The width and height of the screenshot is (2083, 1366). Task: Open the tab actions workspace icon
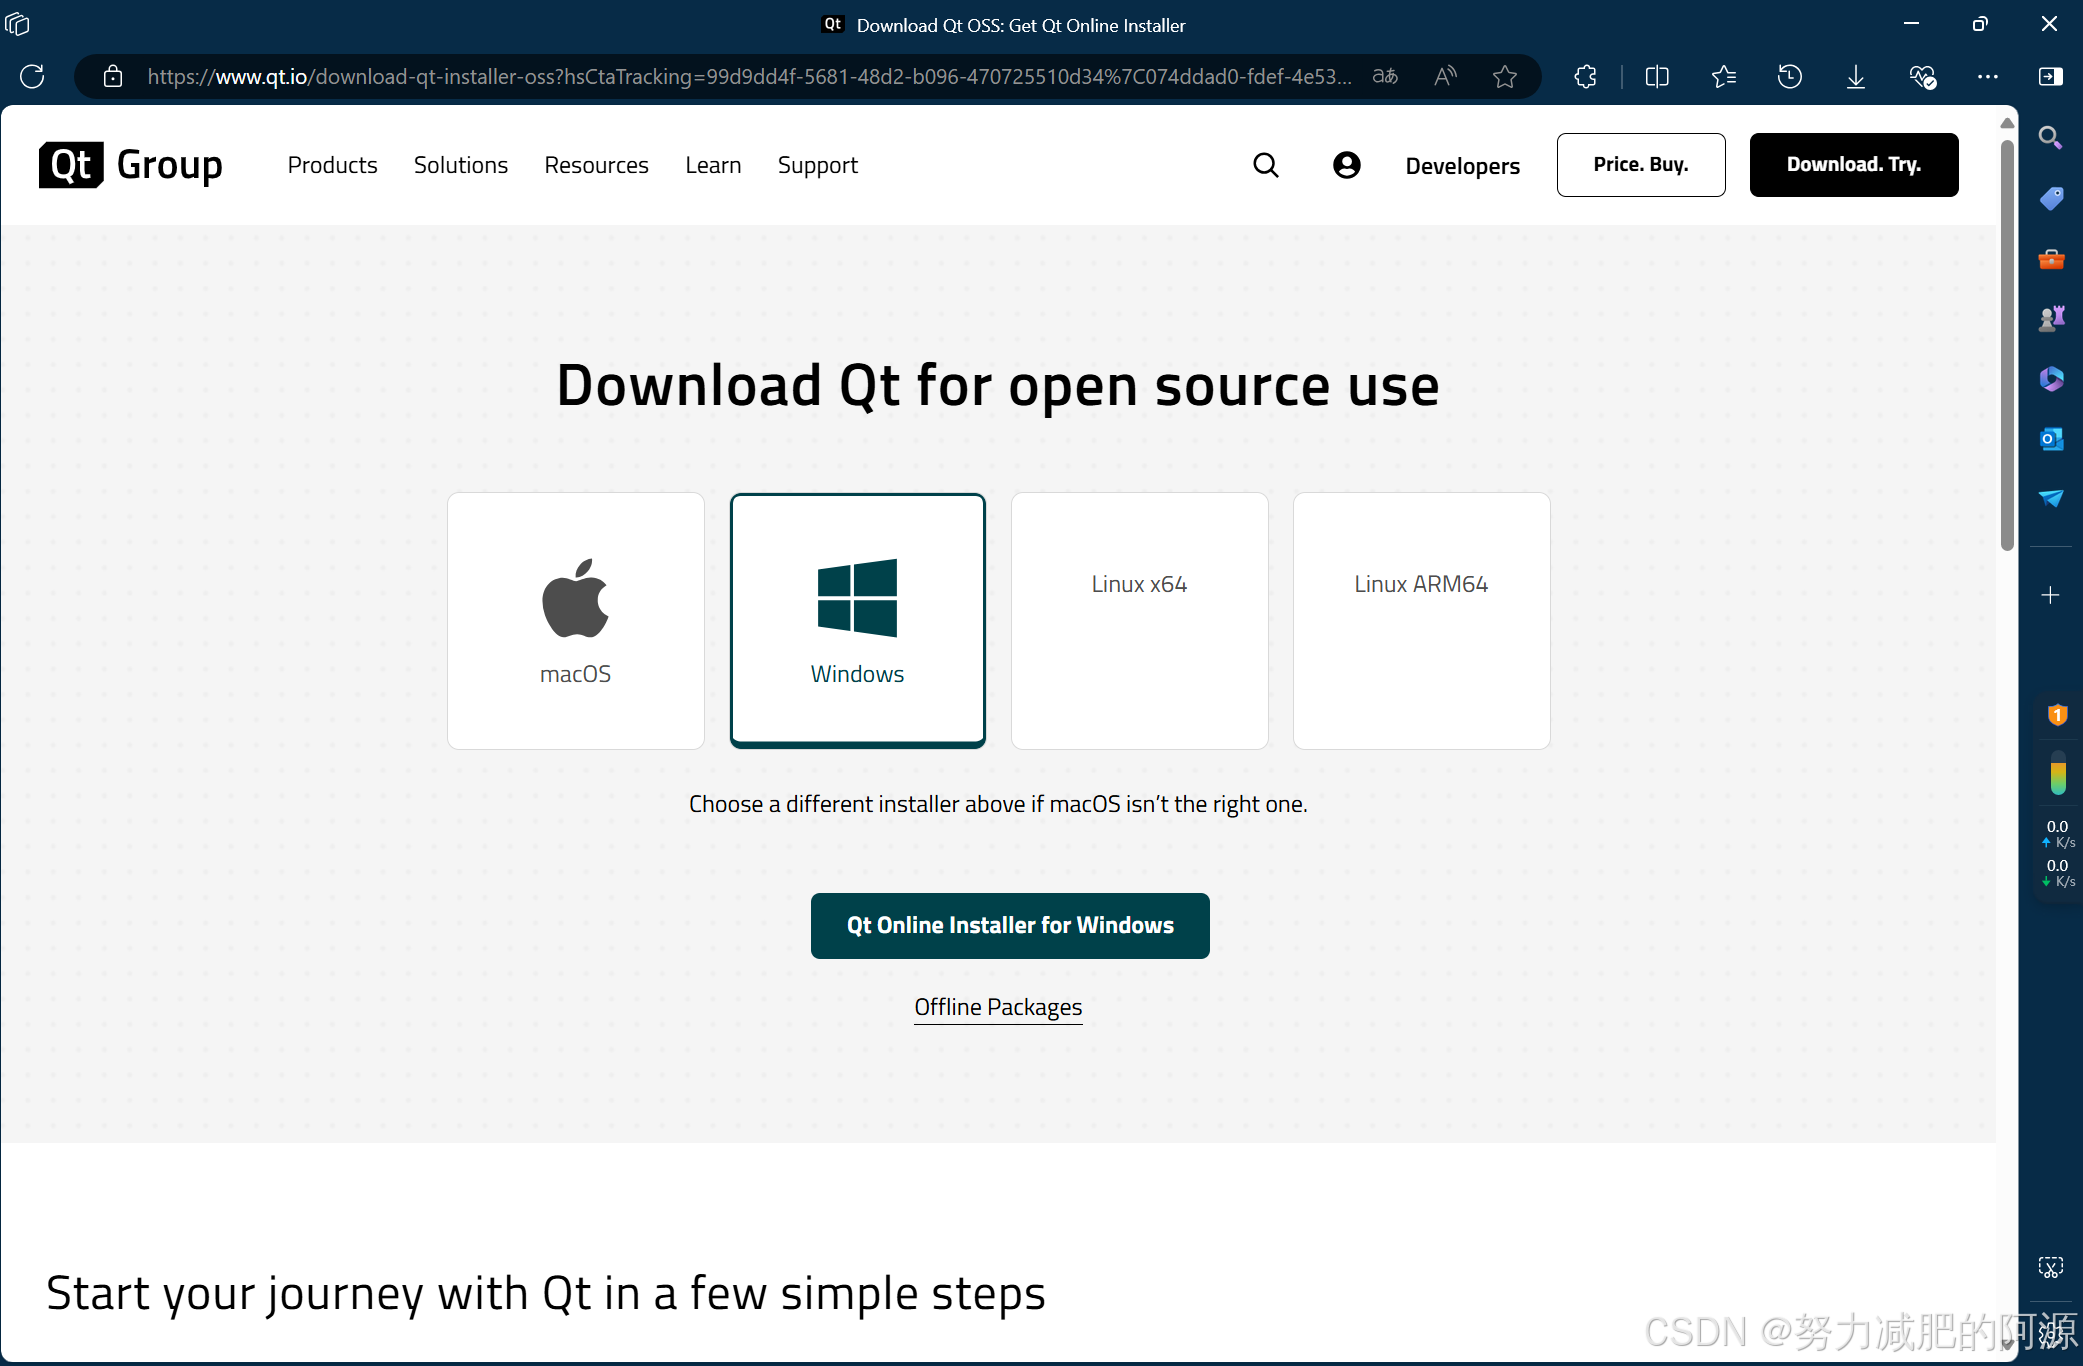coord(18,24)
